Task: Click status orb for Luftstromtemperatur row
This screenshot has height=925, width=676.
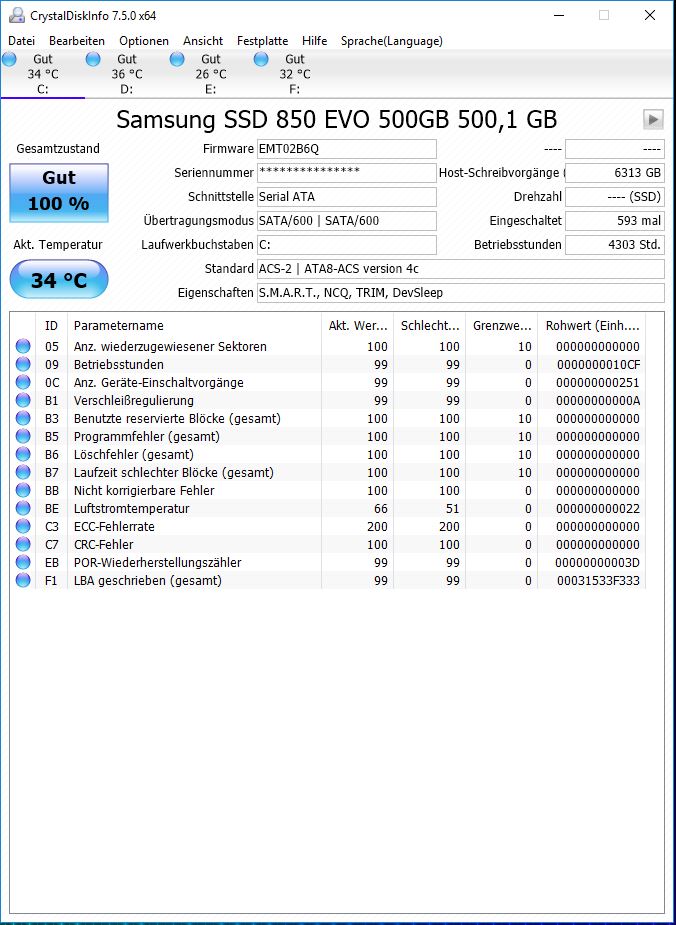Action: tap(23, 509)
